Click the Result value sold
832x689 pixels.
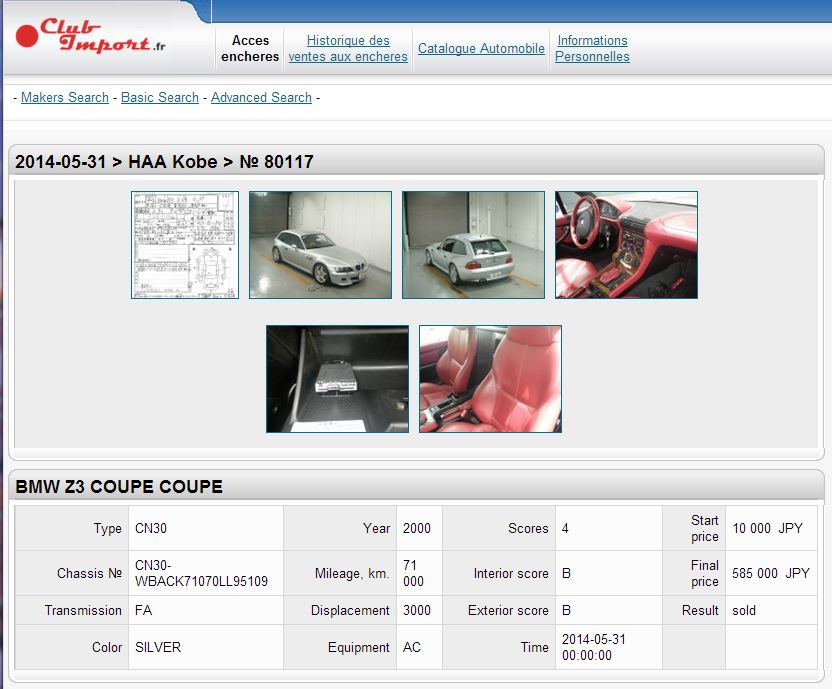(x=744, y=610)
